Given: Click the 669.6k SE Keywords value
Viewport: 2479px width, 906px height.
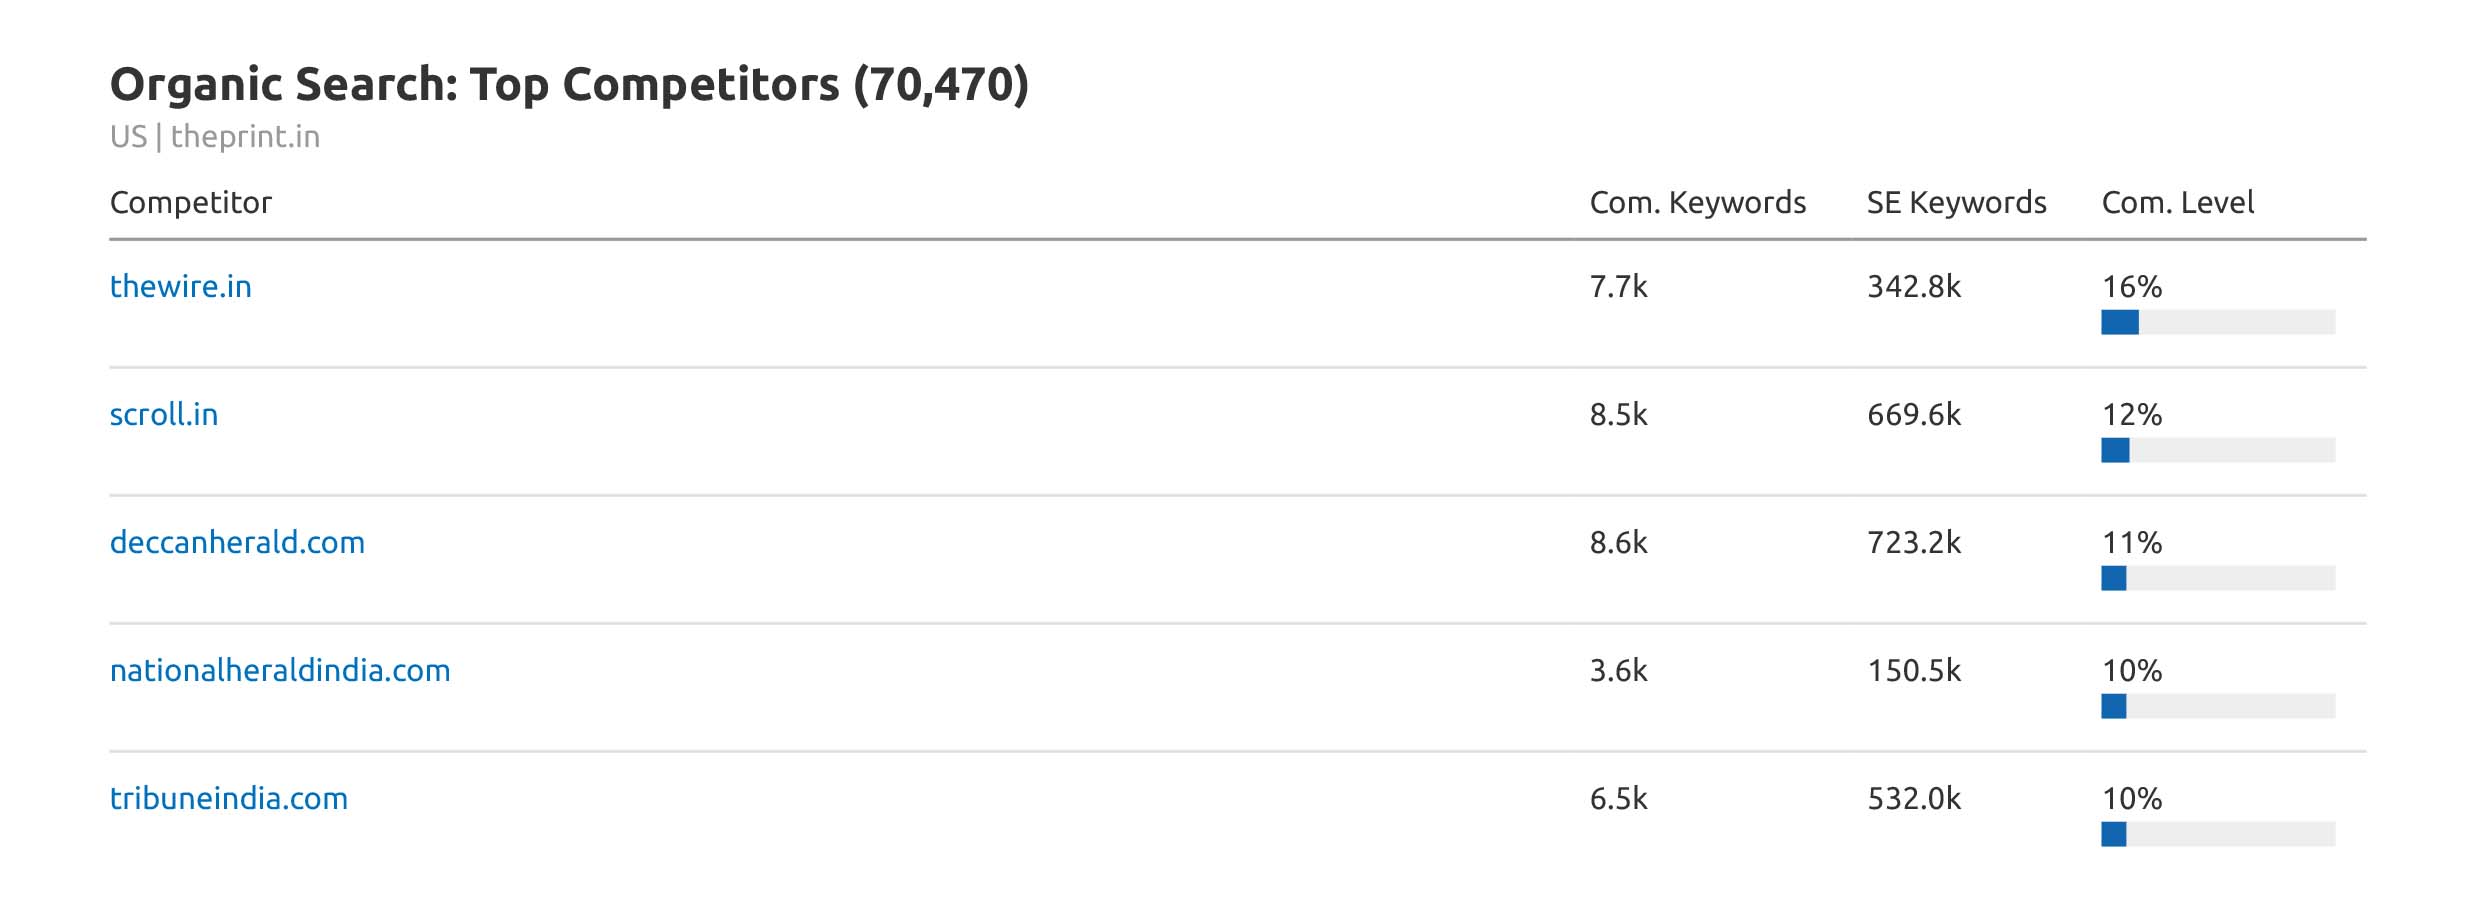Looking at the screenshot, I should coord(1914,415).
